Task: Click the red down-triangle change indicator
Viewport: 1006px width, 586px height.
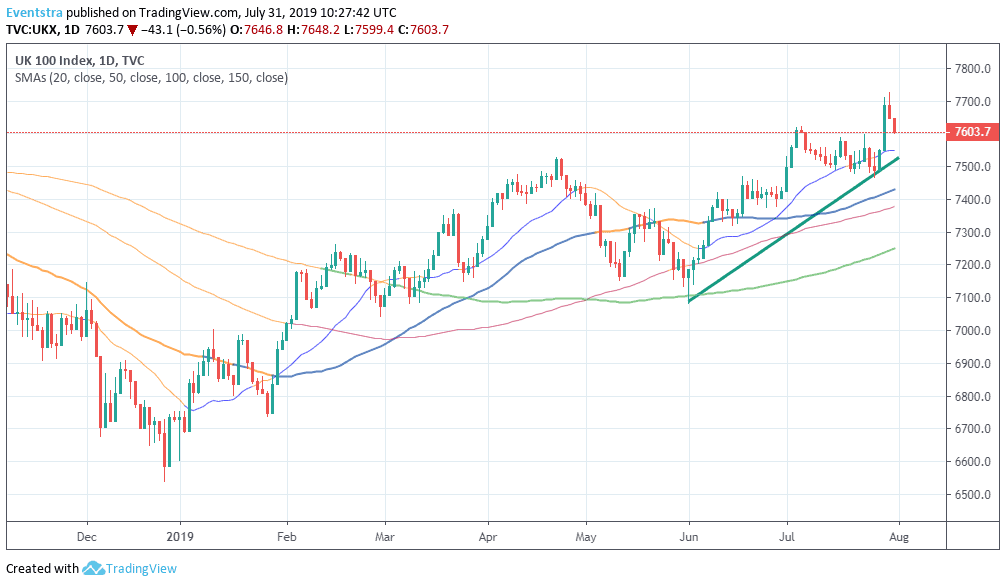Action: (132, 30)
